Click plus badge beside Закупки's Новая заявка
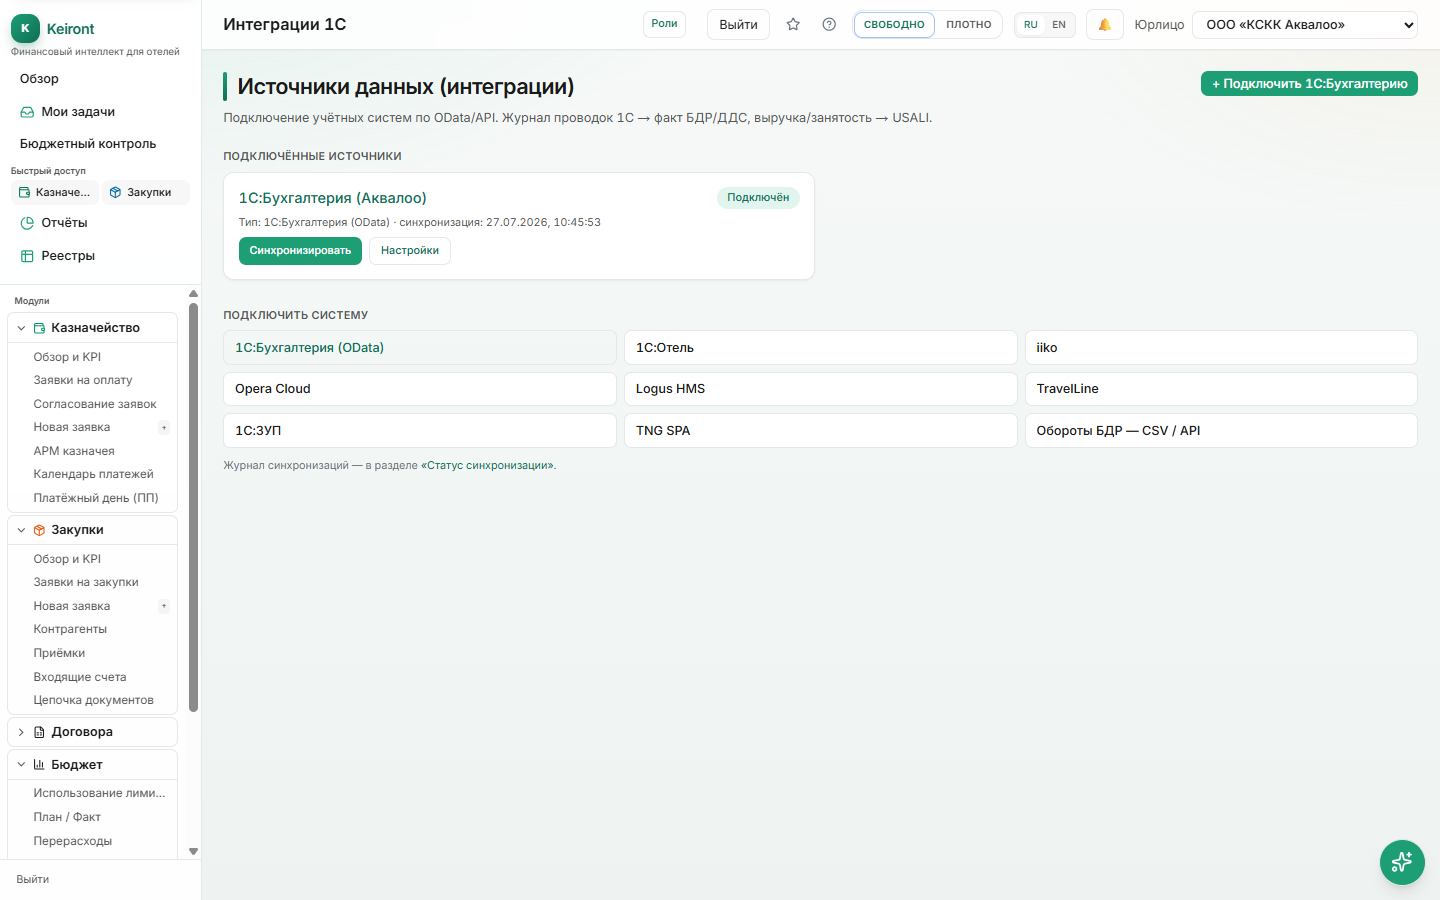This screenshot has width=1440, height=900. [164, 606]
